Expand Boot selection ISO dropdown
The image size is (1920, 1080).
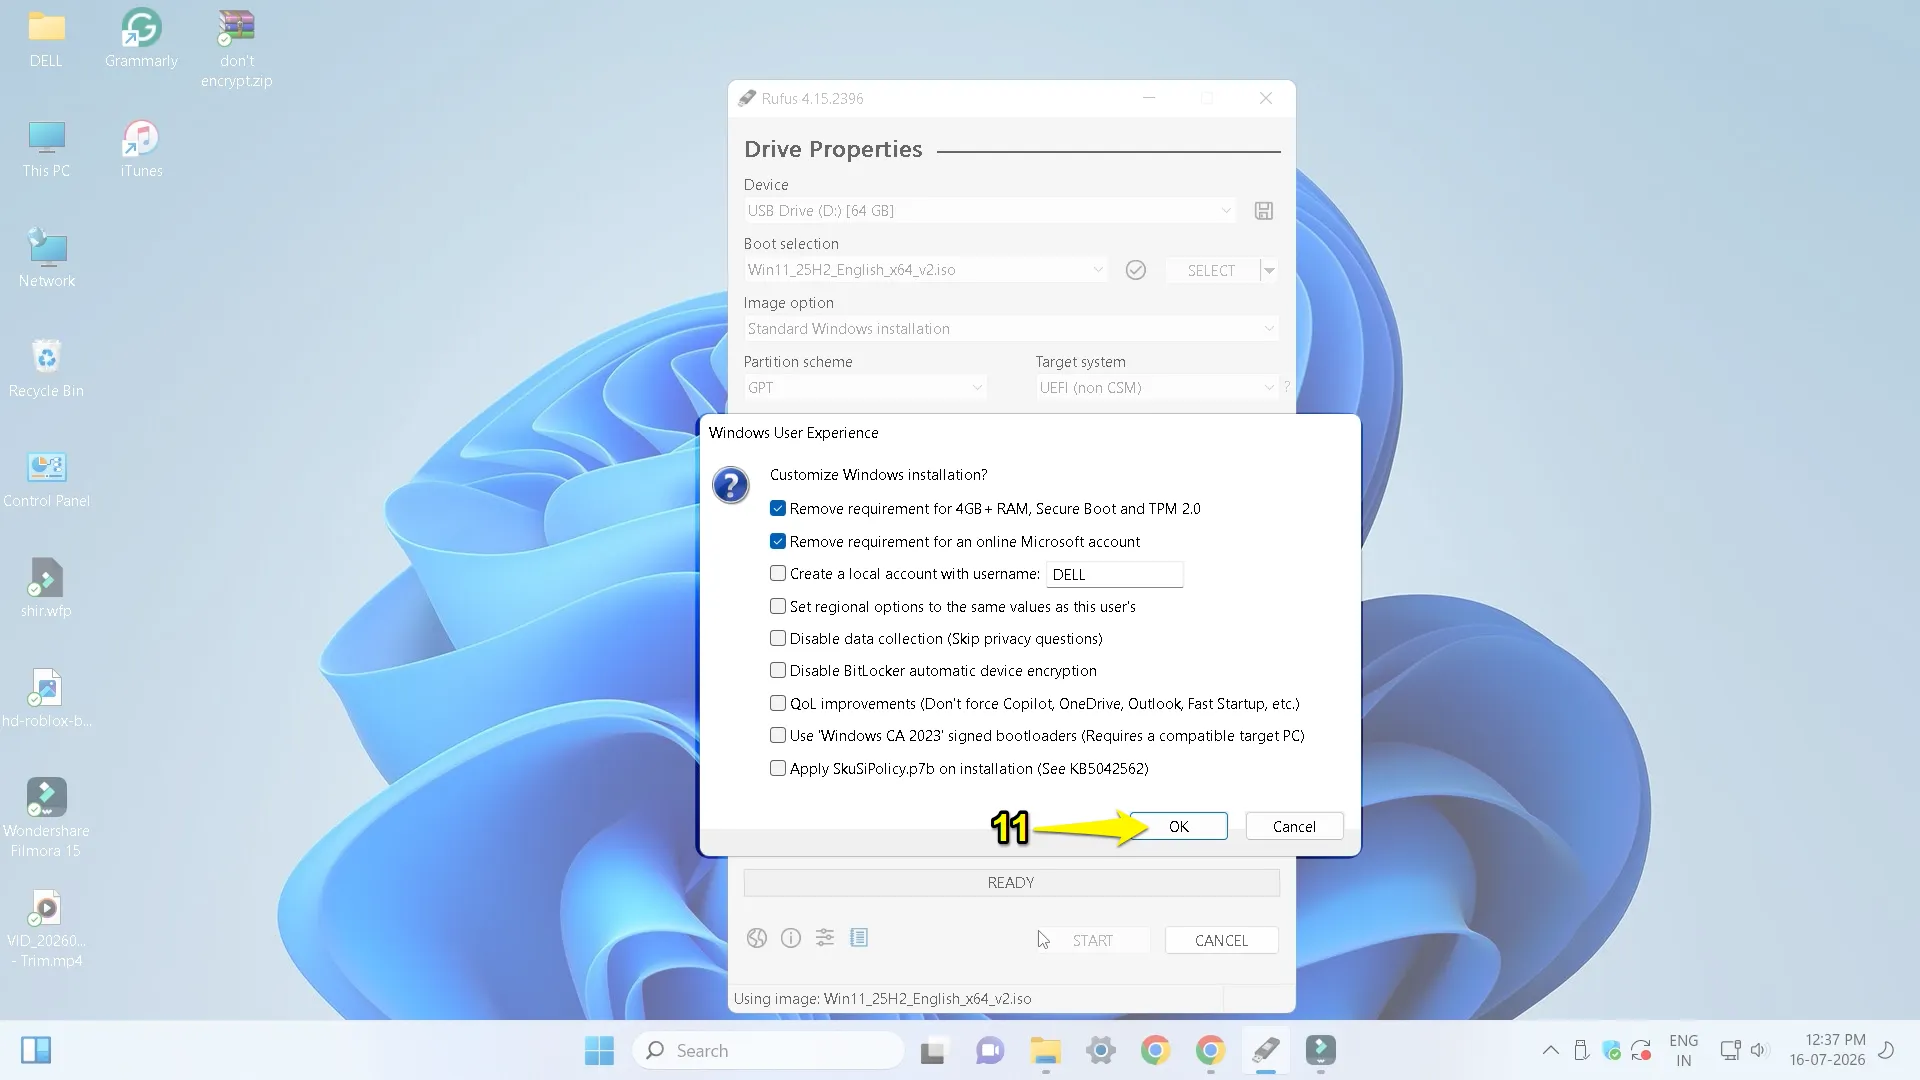click(926, 270)
